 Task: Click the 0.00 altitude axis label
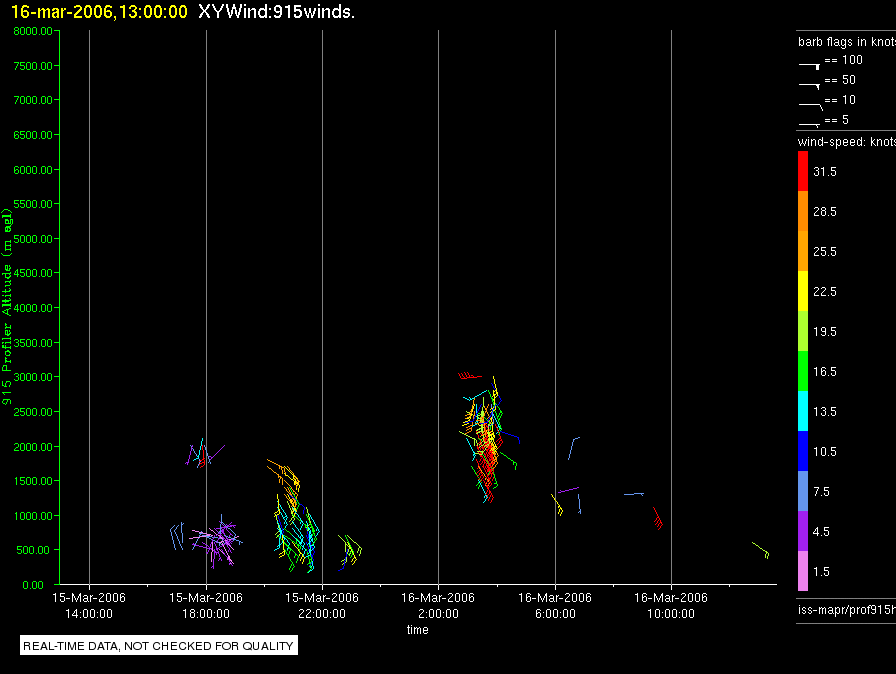point(33,585)
